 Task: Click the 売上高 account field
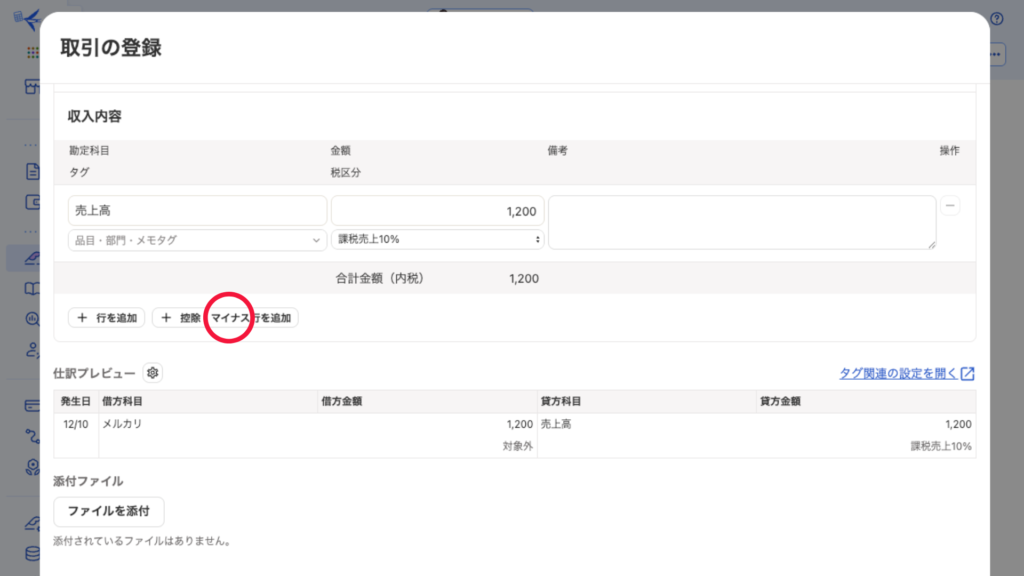(x=197, y=211)
